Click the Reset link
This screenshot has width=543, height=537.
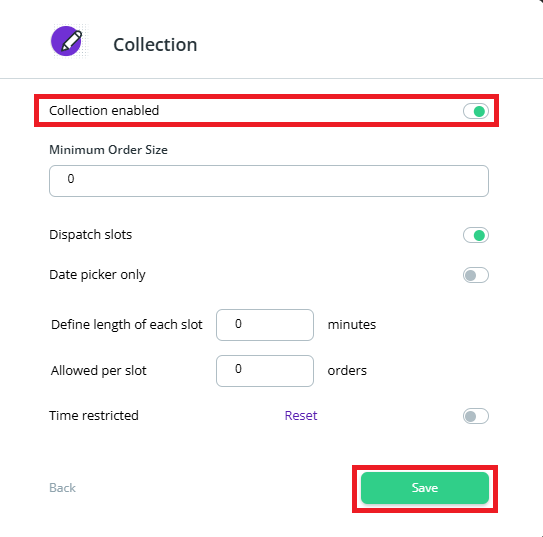301,415
